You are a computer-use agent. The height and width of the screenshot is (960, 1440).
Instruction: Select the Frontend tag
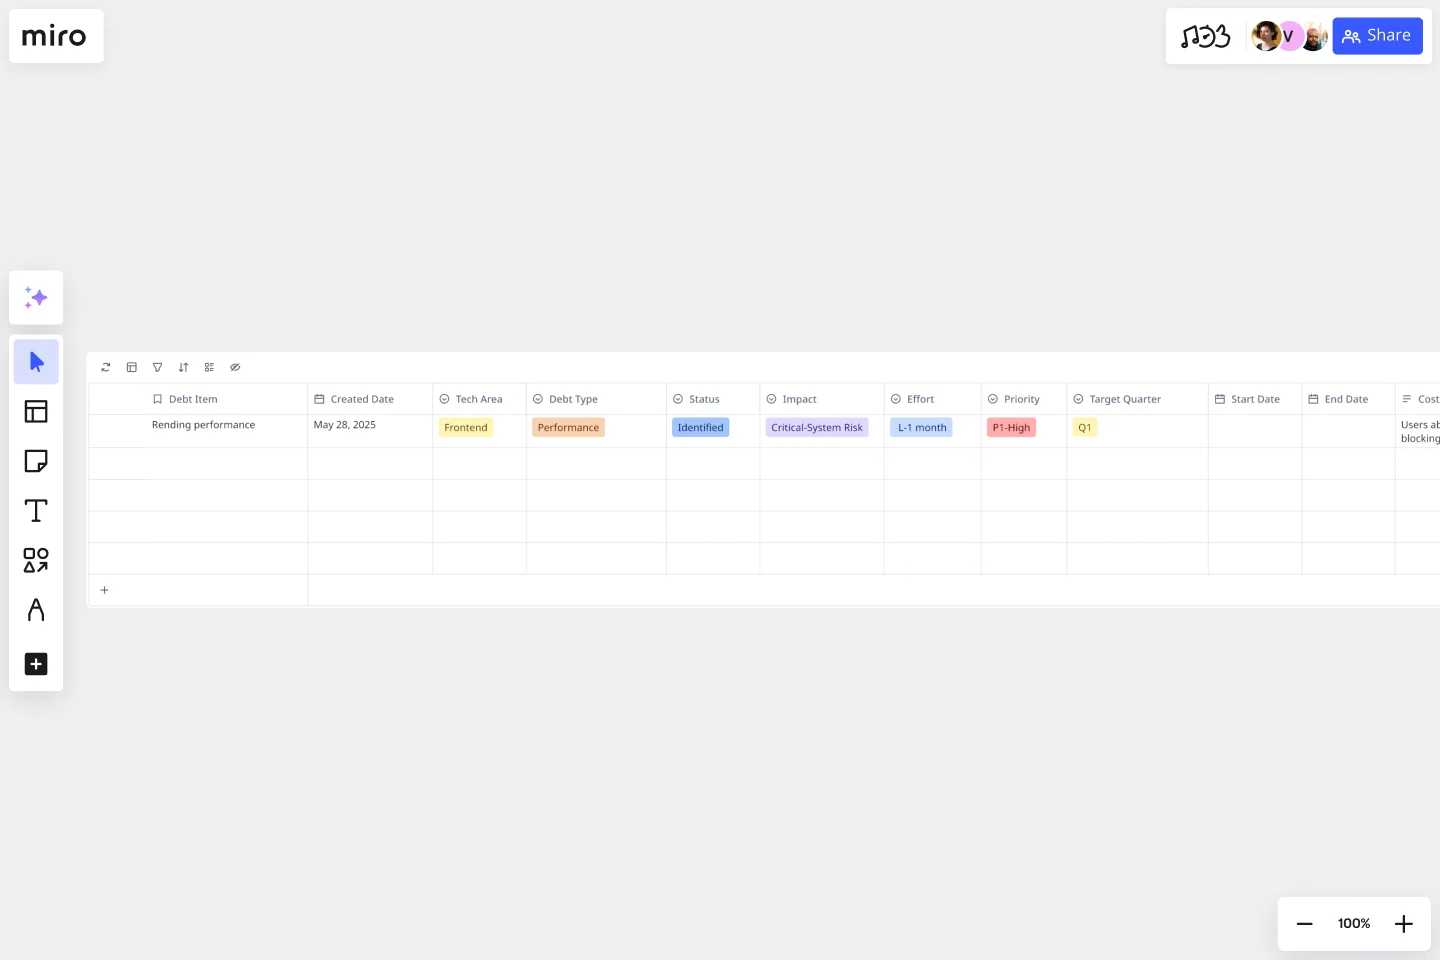pos(466,428)
